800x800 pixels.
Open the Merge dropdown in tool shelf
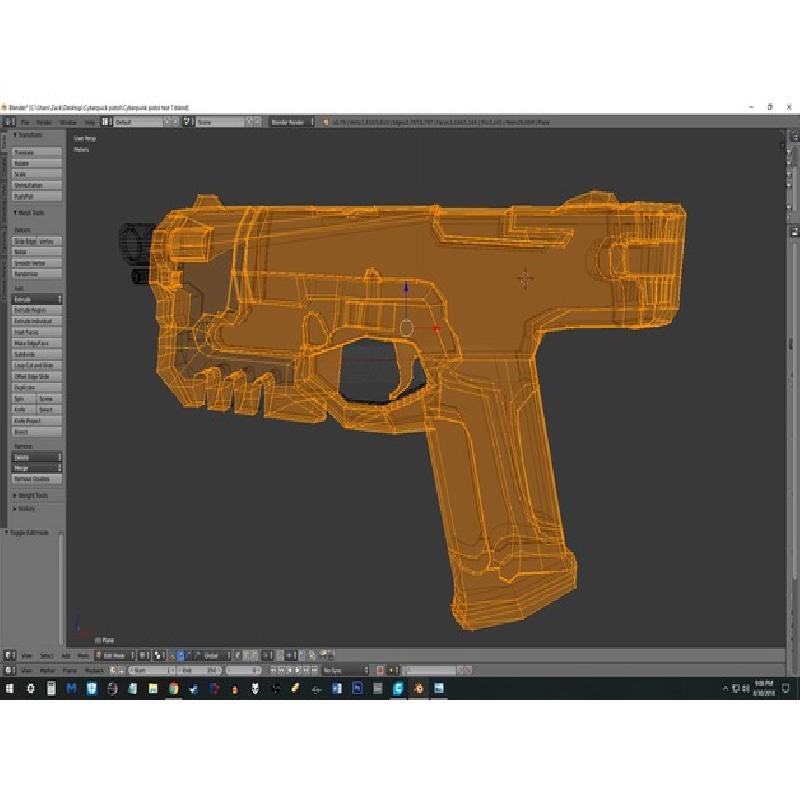click(x=37, y=468)
